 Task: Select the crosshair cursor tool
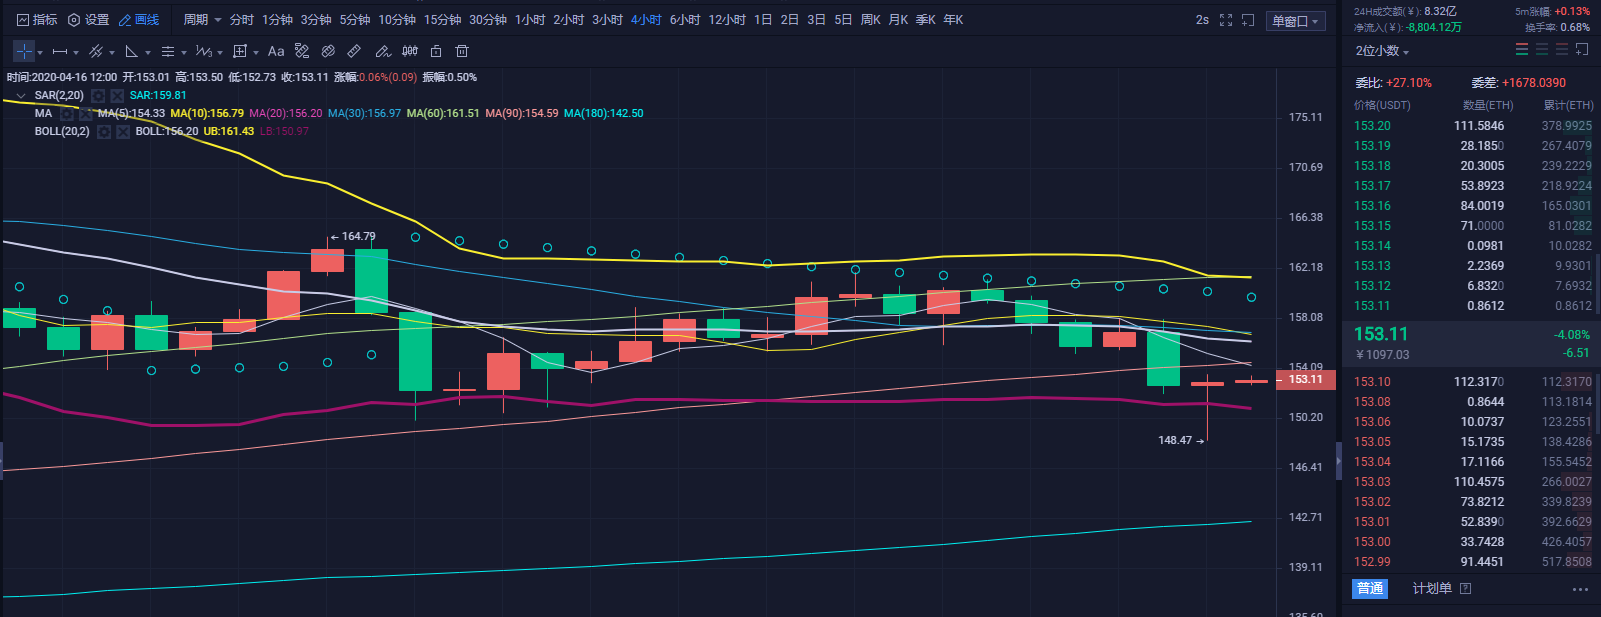click(x=24, y=51)
